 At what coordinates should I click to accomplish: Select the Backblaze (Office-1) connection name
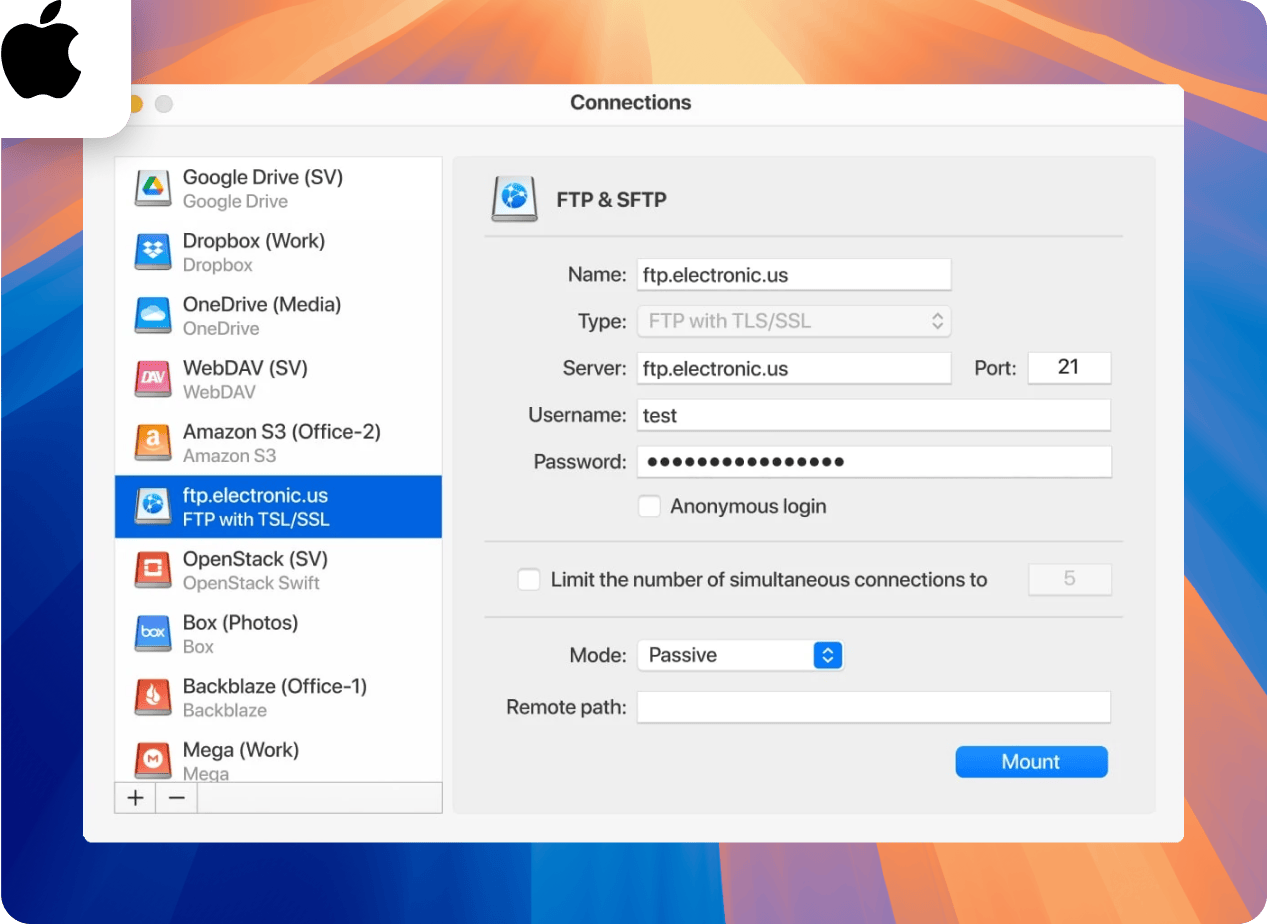click(275, 687)
